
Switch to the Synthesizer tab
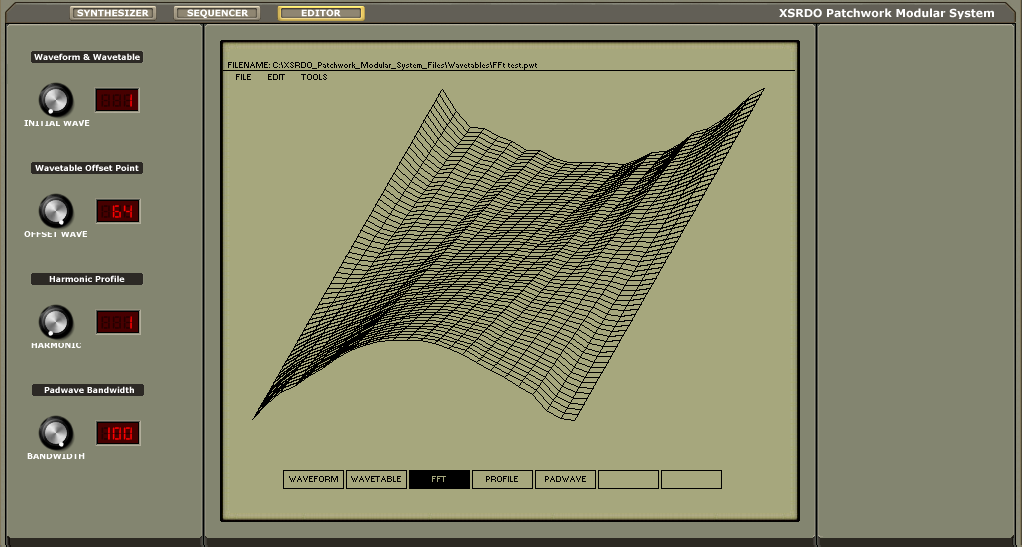113,13
